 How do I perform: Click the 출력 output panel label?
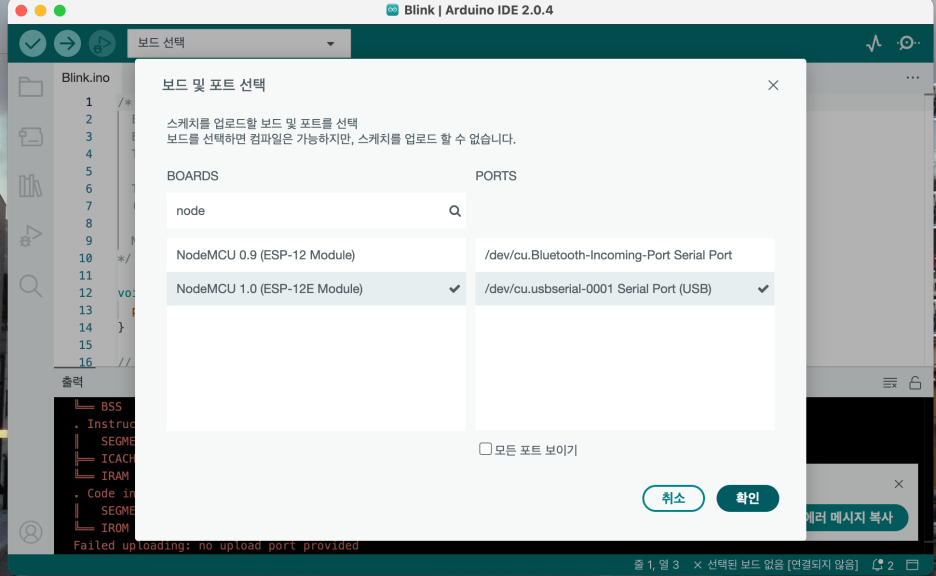click(72, 382)
